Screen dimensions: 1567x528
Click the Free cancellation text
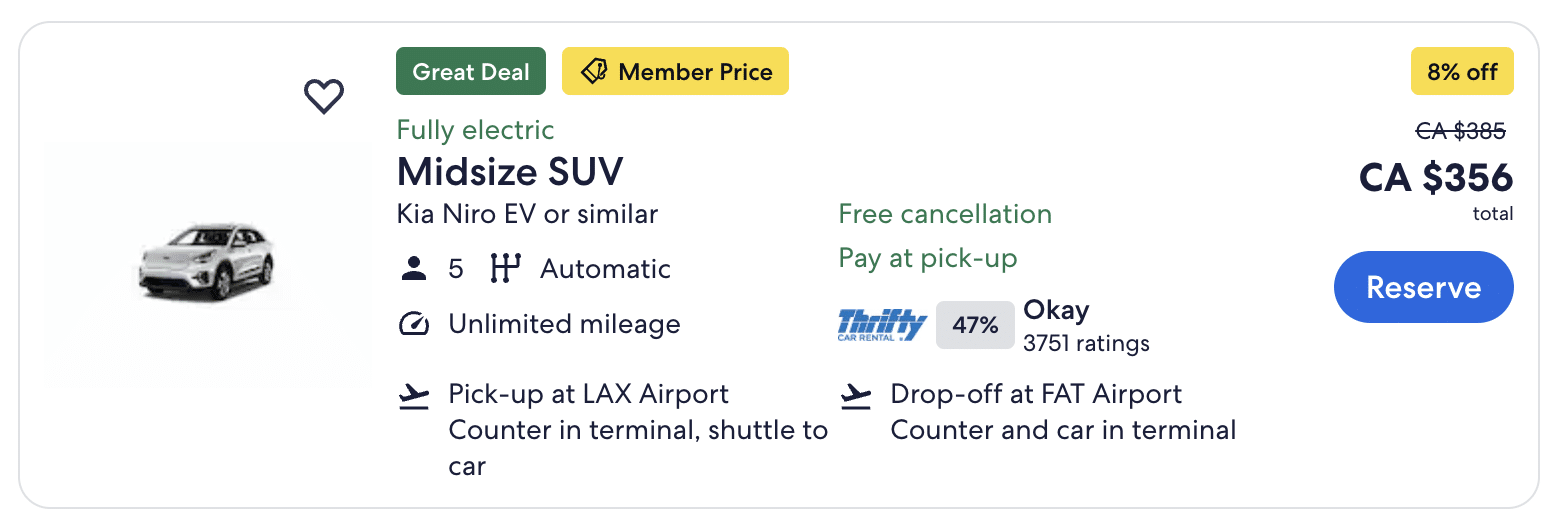944,214
